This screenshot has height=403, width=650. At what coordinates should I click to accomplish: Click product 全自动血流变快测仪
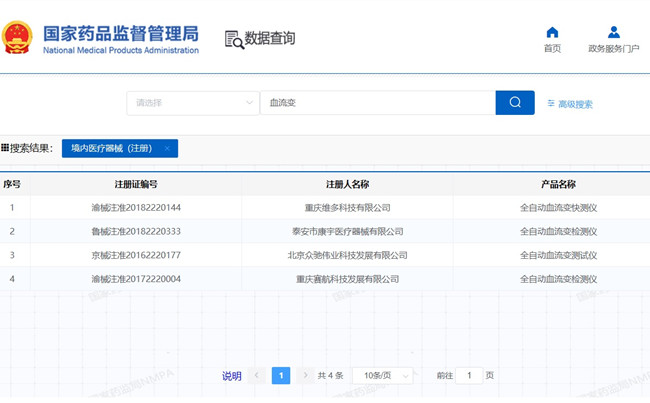(558, 207)
